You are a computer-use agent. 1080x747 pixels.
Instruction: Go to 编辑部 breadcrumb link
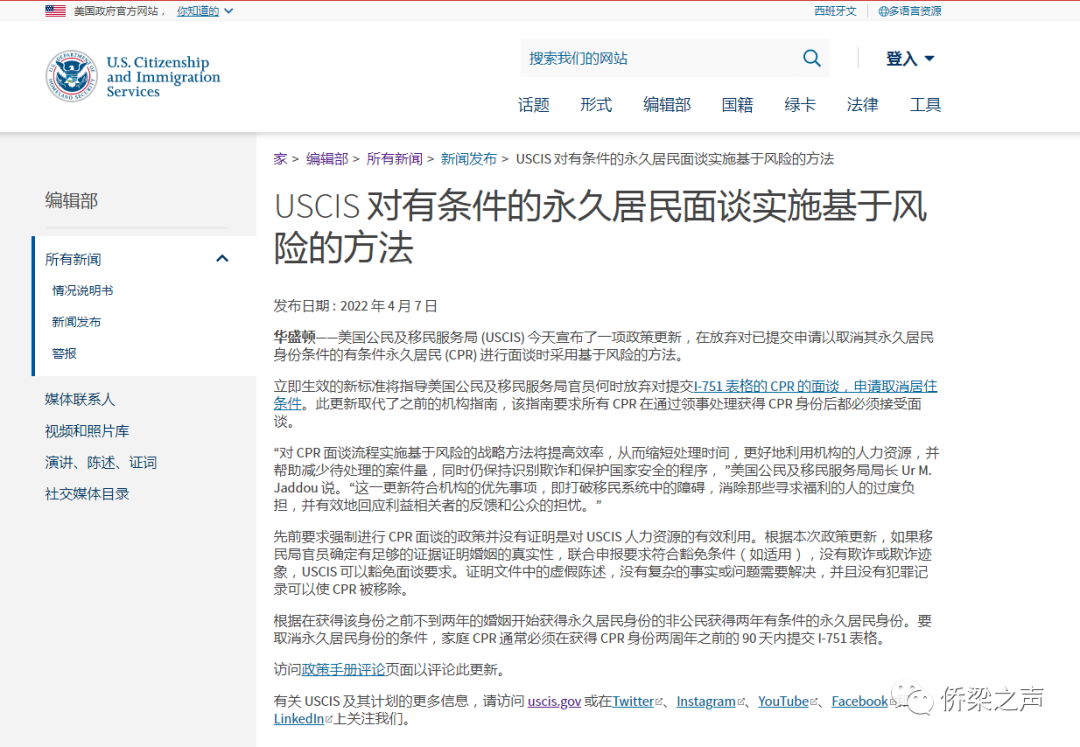coord(327,159)
